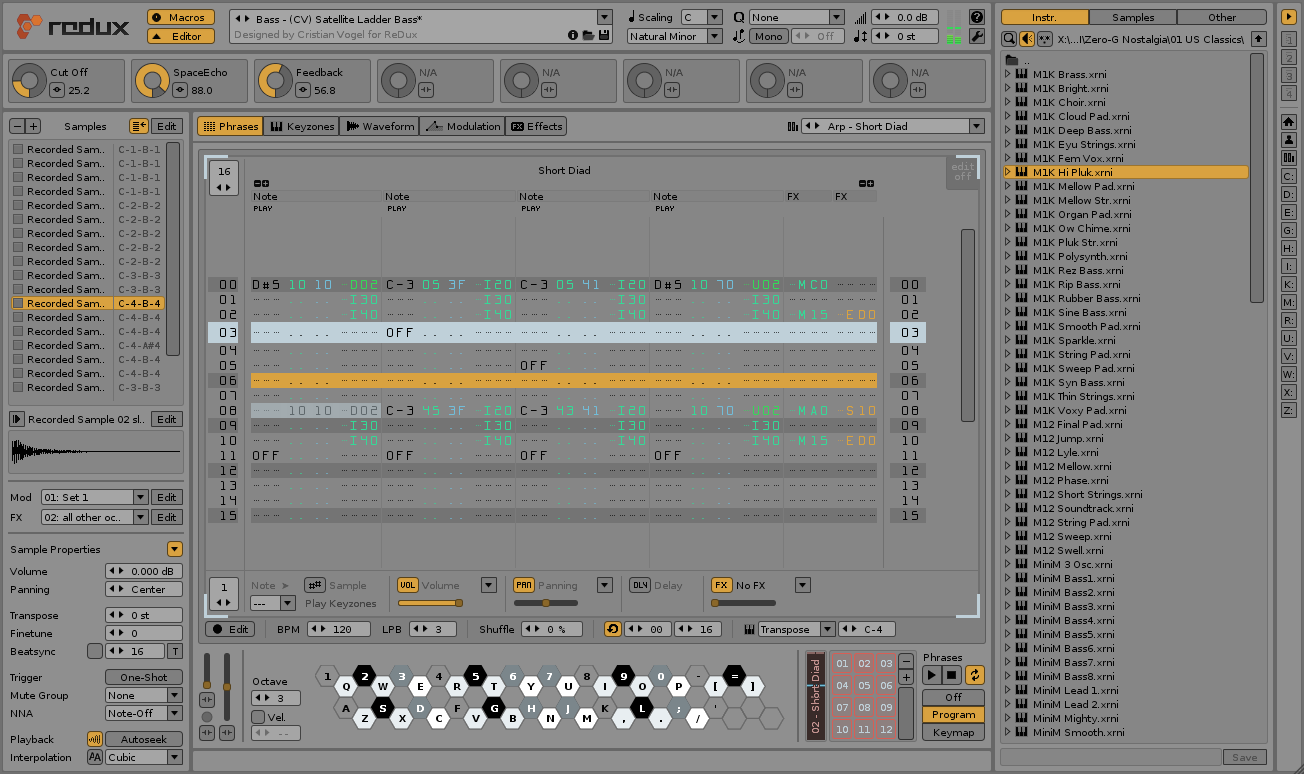
Task: Toggle Cut Off macro mapping icon
Action: [x=57, y=90]
